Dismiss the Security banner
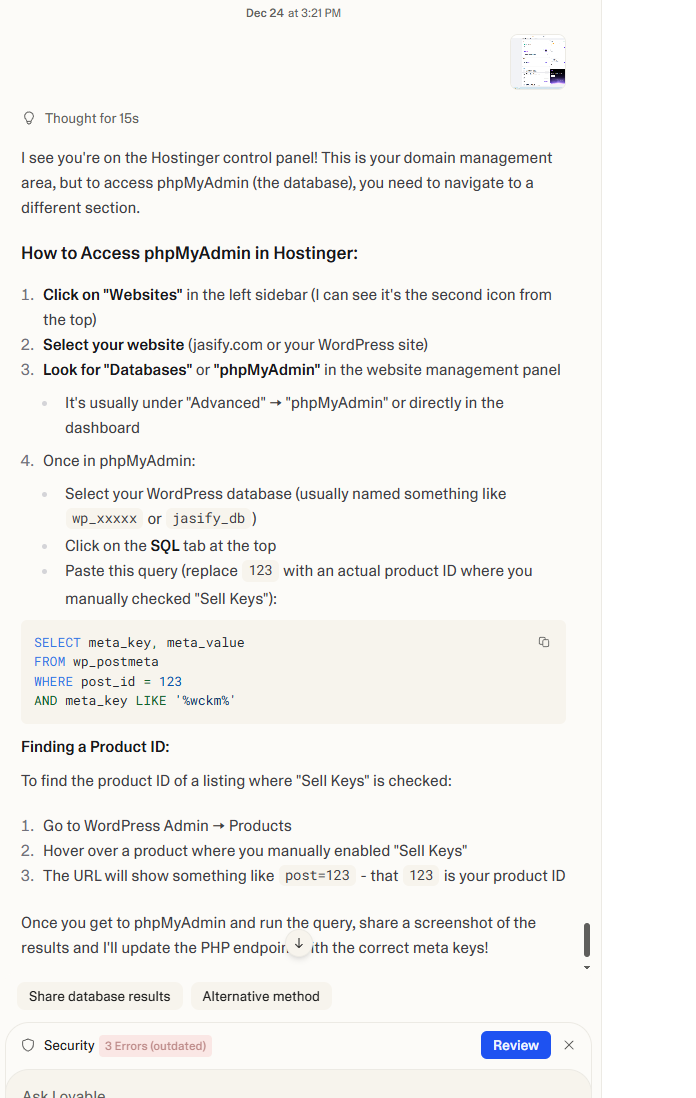The image size is (696, 1098). [x=569, y=1045]
